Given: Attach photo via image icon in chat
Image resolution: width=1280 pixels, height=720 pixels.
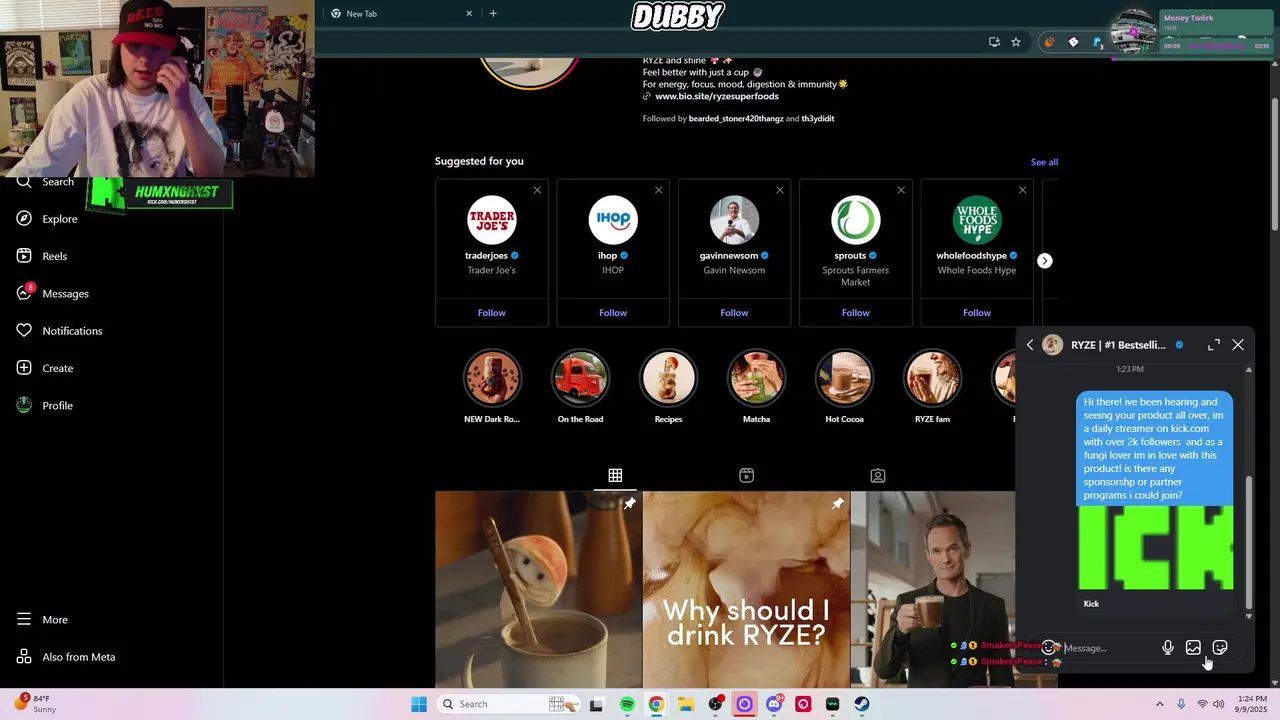Looking at the screenshot, I should coord(1193,648).
